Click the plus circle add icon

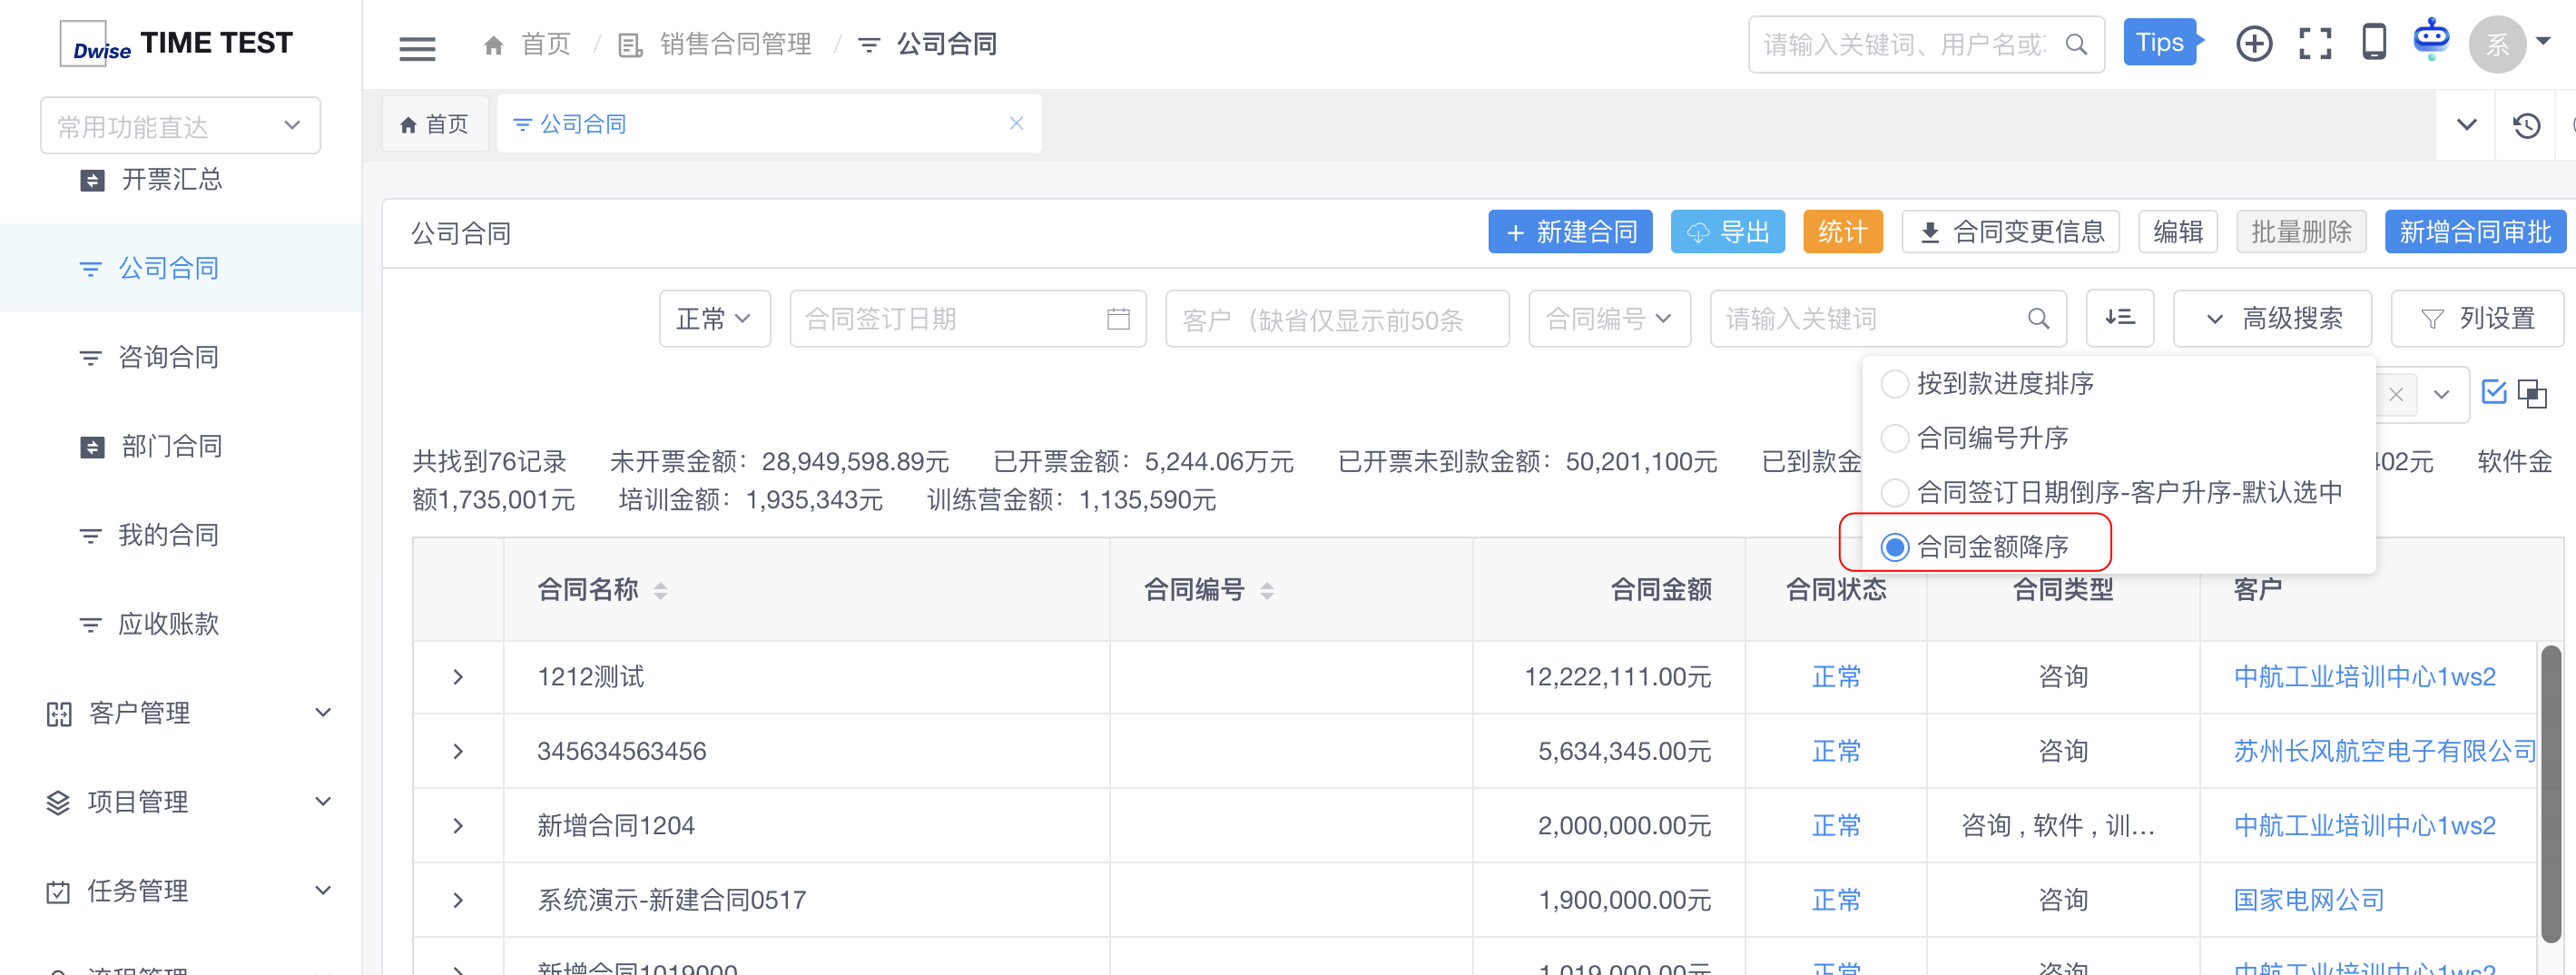pyautogui.click(x=2254, y=44)
